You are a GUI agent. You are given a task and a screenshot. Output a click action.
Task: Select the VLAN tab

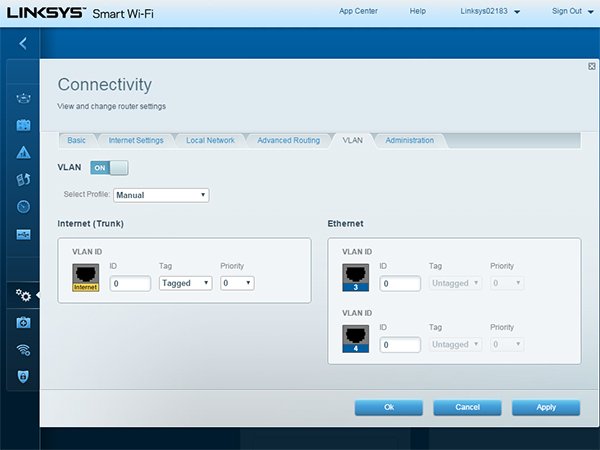click(x=352, y=140)
